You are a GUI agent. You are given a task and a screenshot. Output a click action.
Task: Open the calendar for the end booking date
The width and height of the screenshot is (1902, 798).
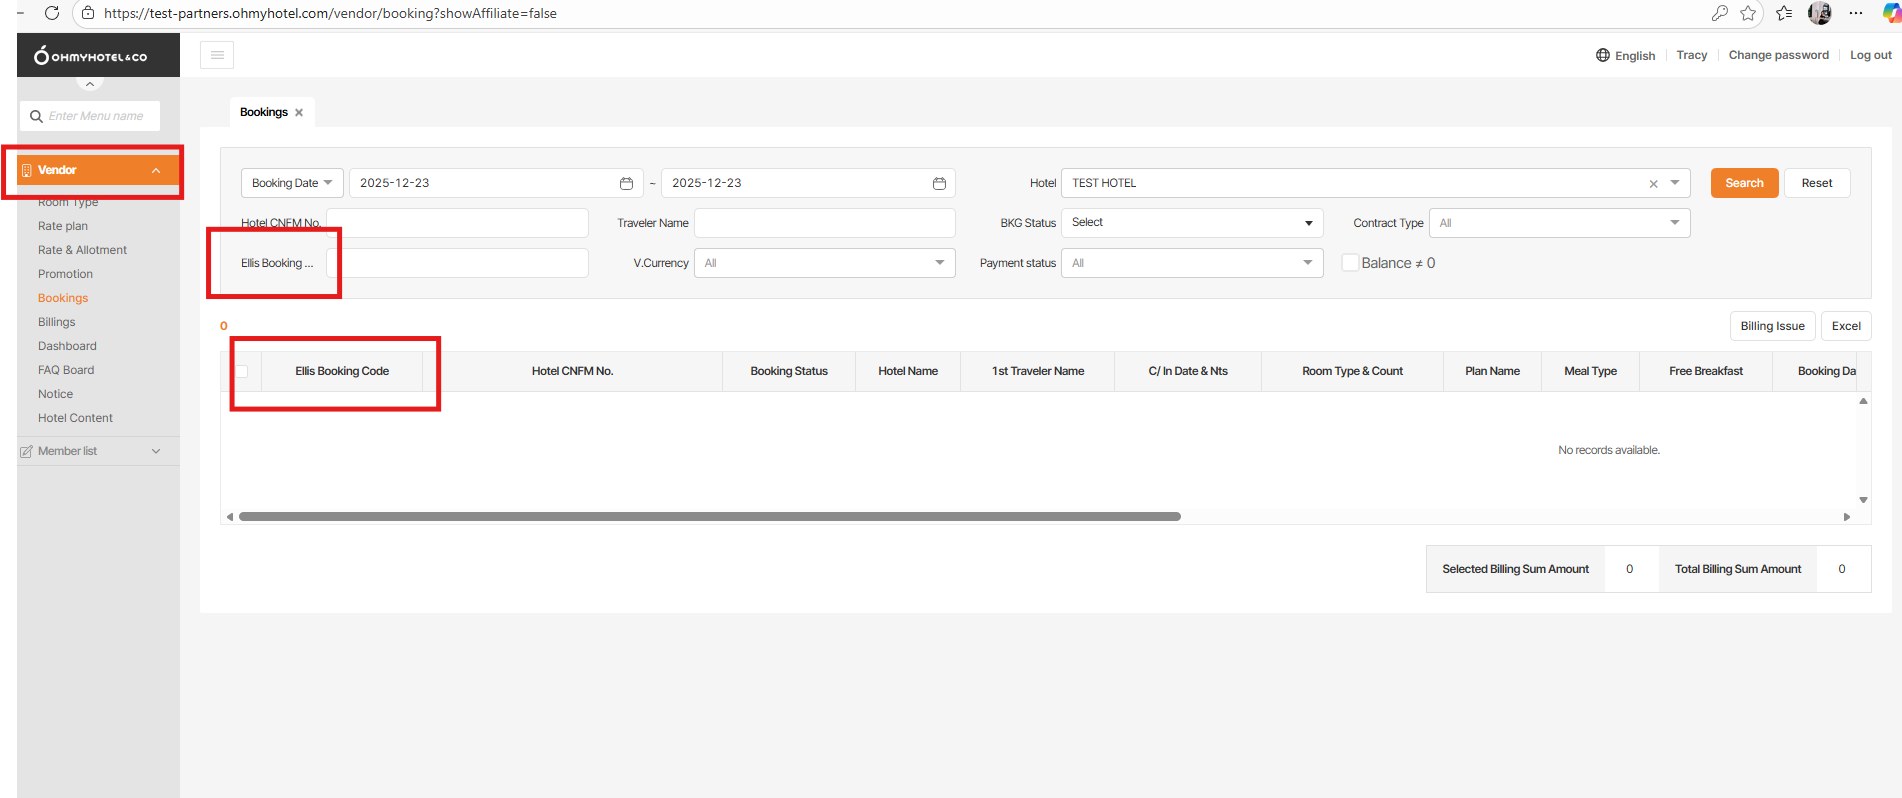pos(939,183)
